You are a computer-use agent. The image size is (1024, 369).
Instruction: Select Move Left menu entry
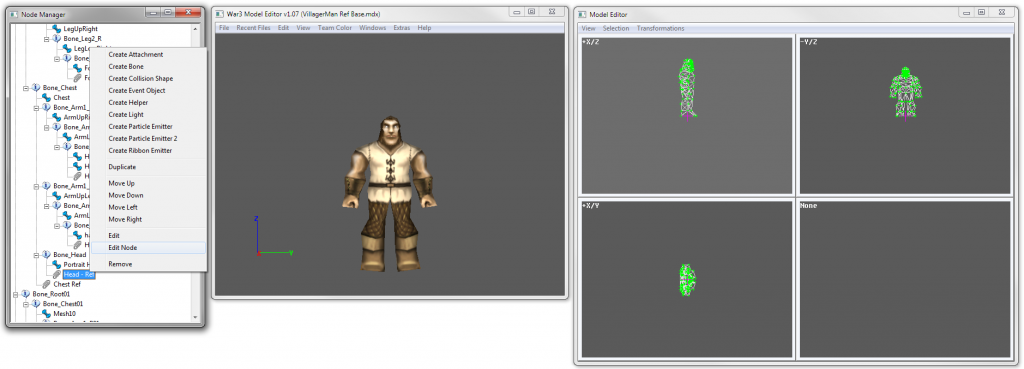[124, 207]
